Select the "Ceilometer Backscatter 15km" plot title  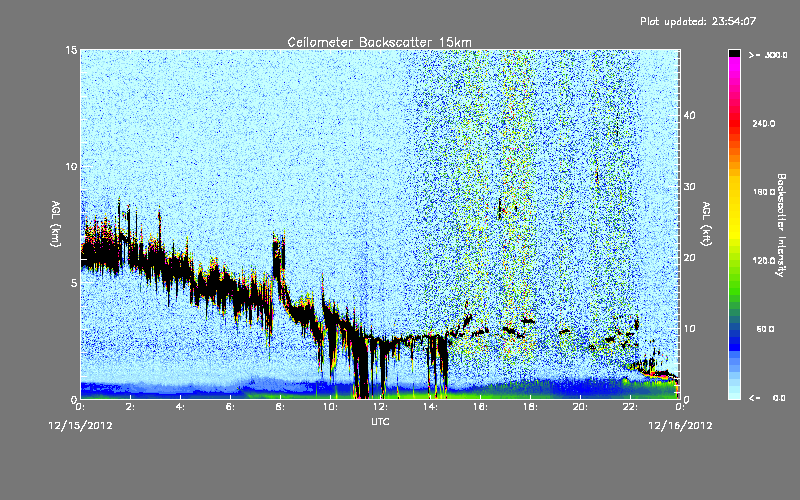pos(380,42)
